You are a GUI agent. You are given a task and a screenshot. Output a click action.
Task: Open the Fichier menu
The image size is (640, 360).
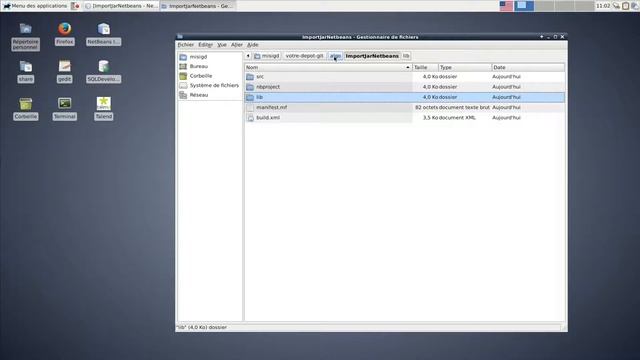point(186,44)
